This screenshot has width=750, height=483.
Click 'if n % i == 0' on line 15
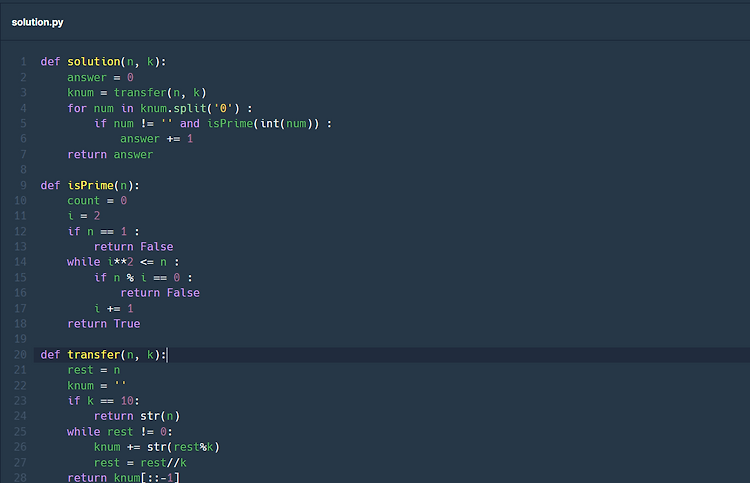click(x=137, y=277)
